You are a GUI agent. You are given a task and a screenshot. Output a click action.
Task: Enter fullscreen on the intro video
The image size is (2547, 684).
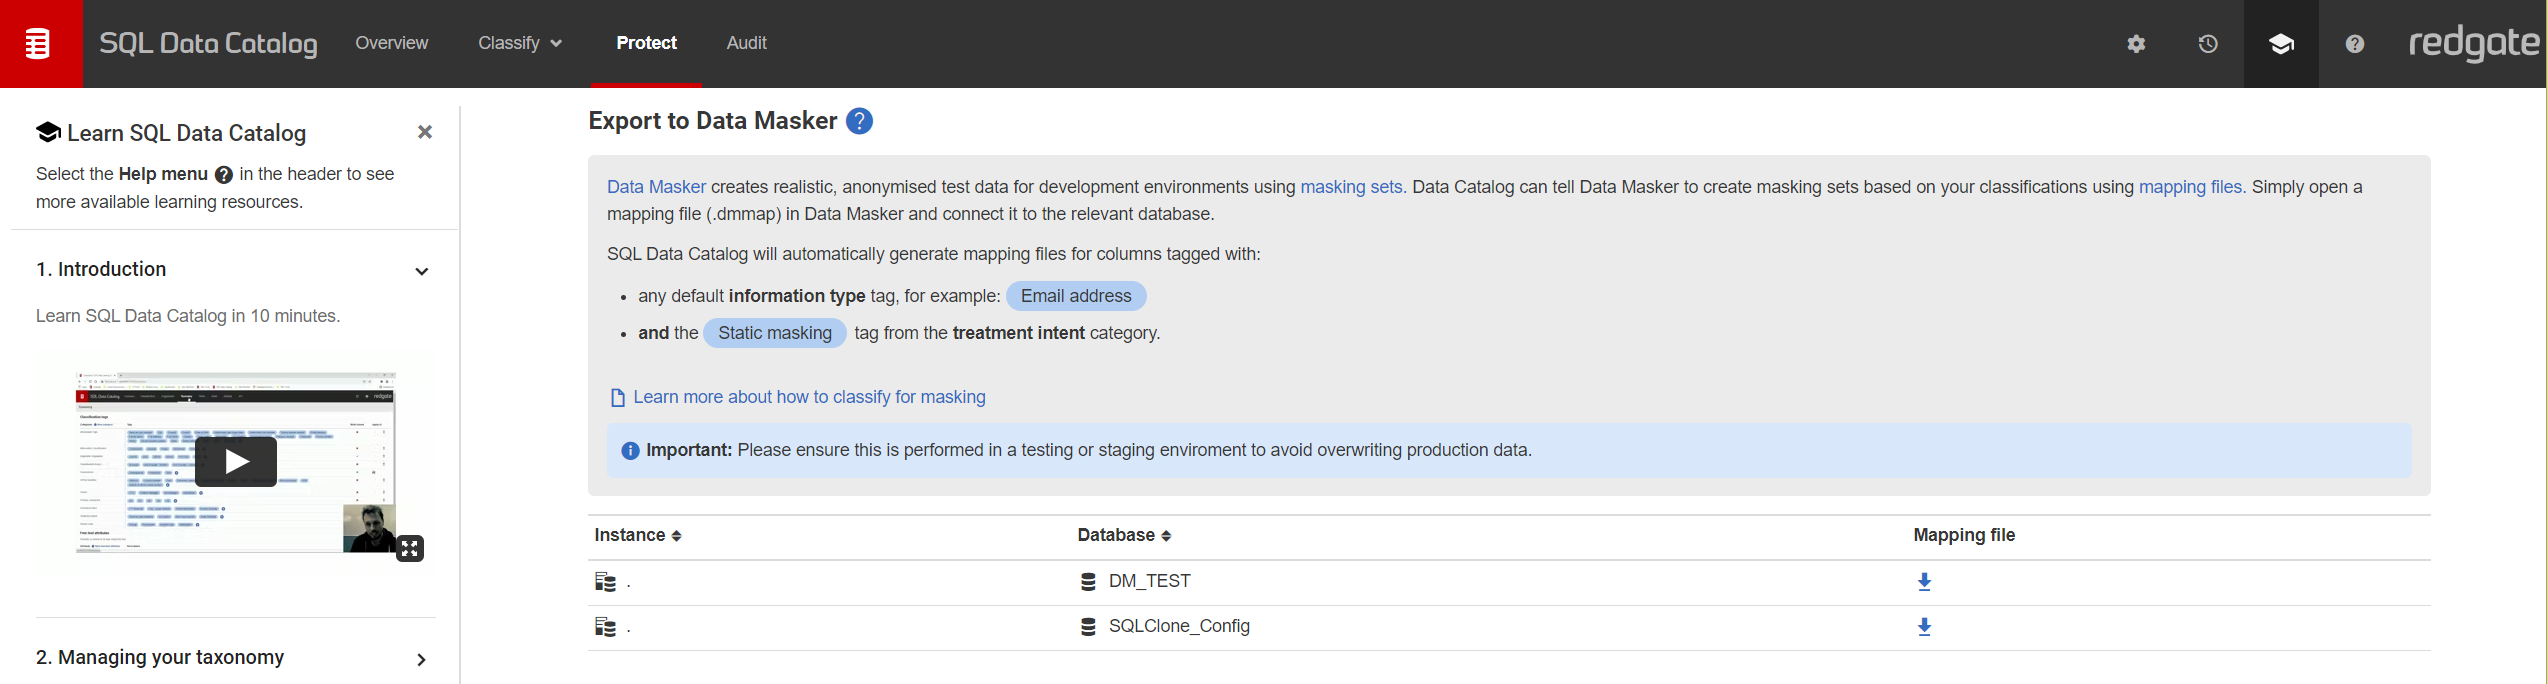point(410,549)
